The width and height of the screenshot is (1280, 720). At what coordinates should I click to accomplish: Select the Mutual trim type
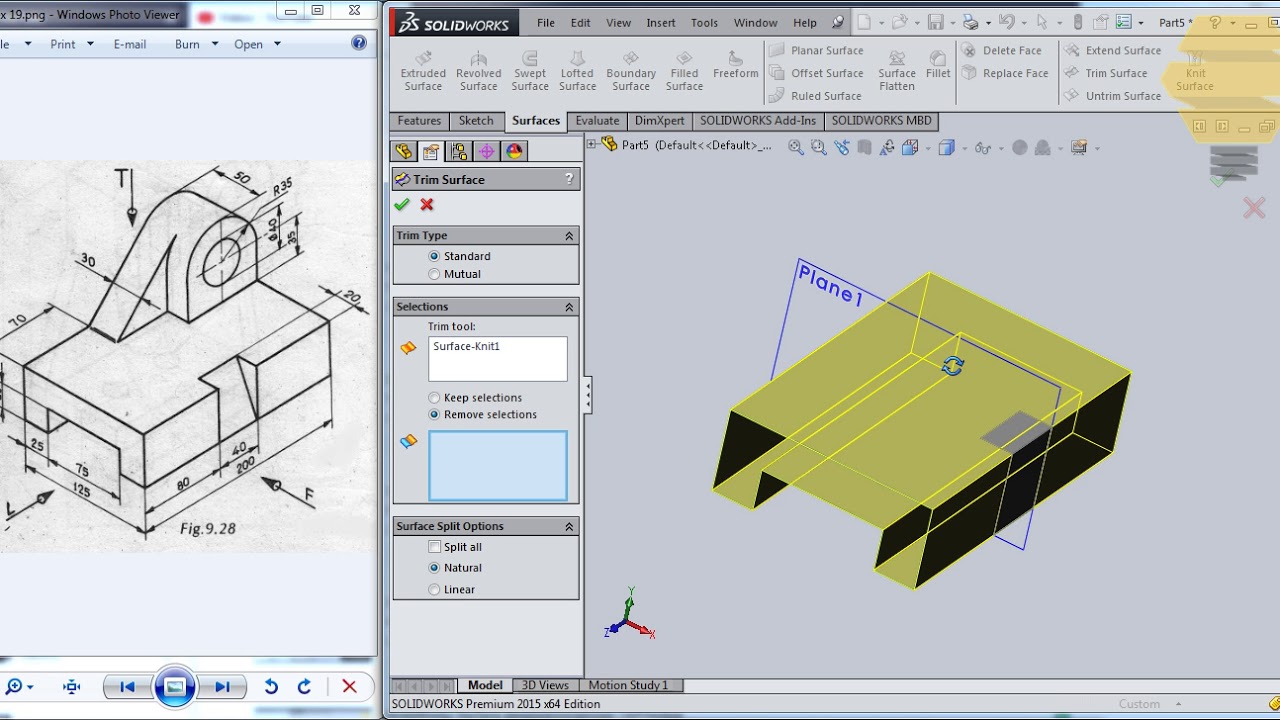click(x=454, y=274)
